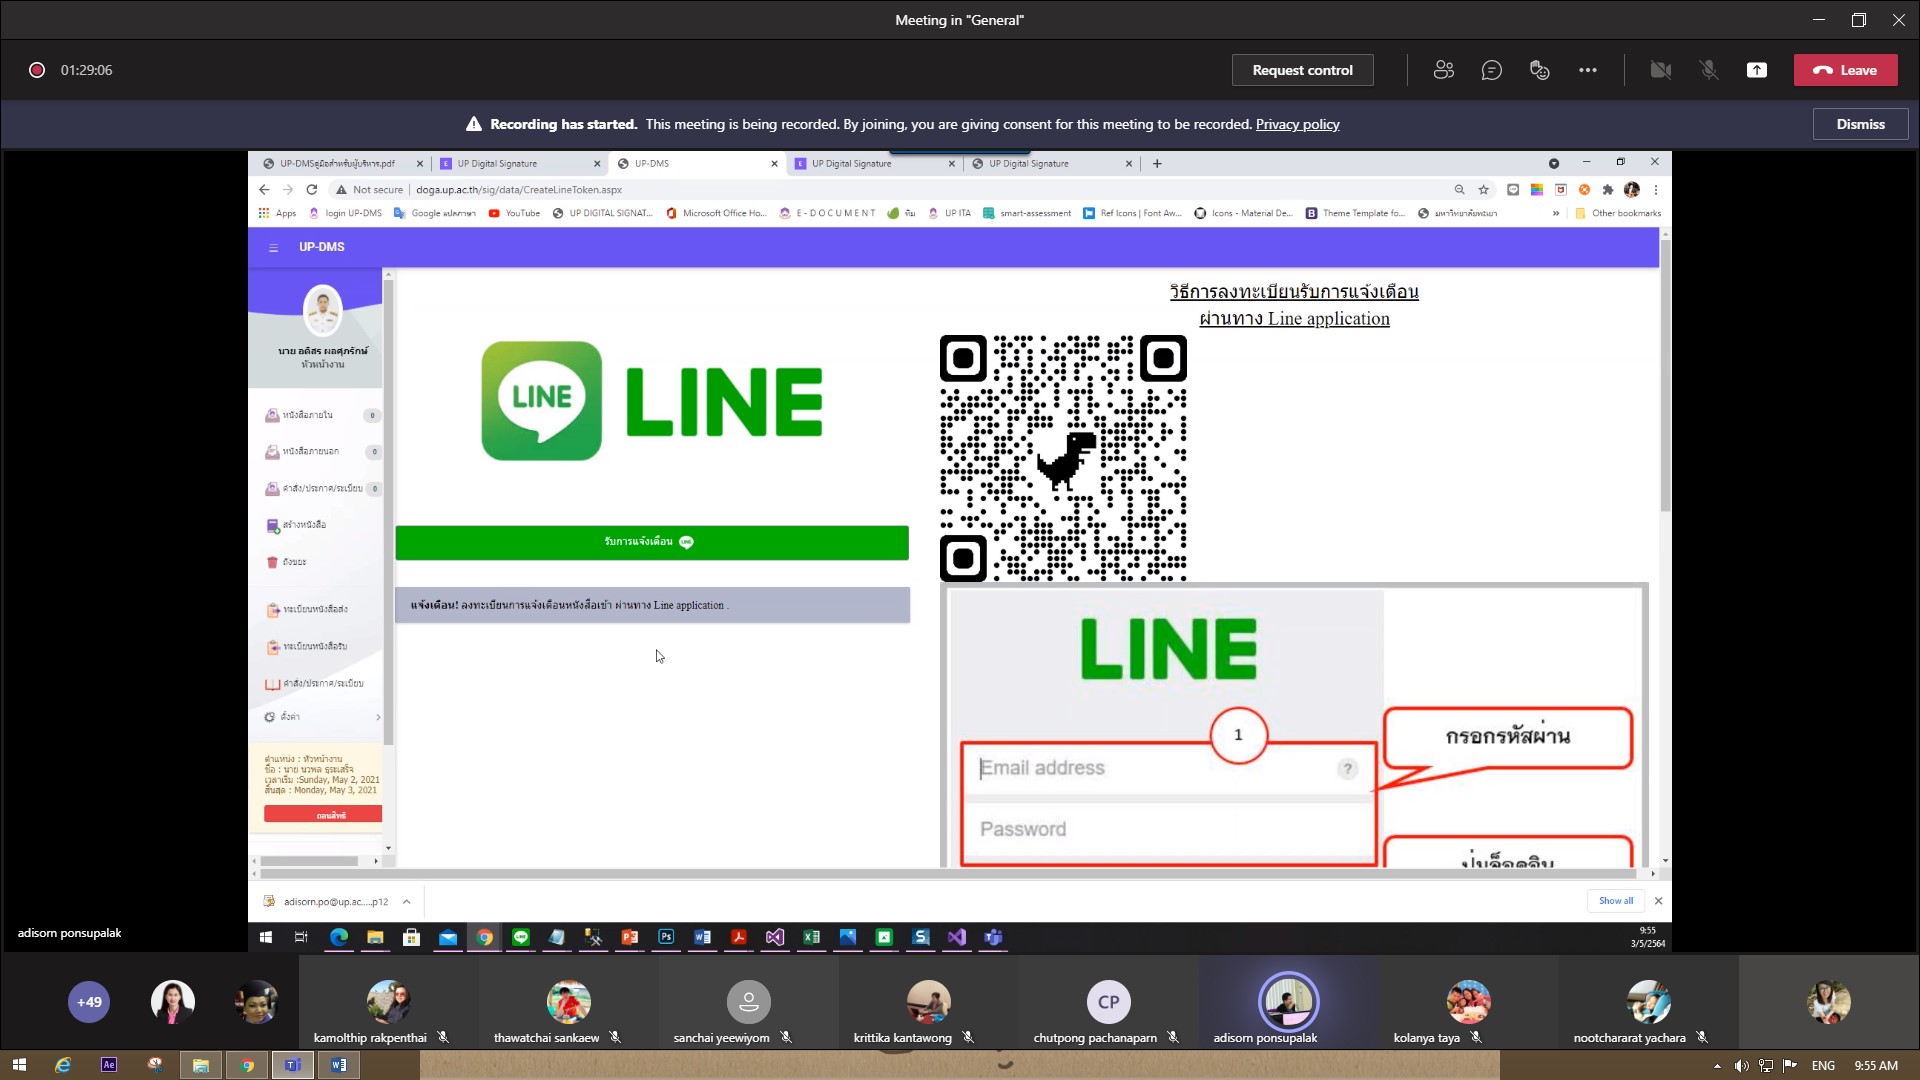Open the Apps bookmarks shortcut
1920x1080 pixels.
coord(277,213)
